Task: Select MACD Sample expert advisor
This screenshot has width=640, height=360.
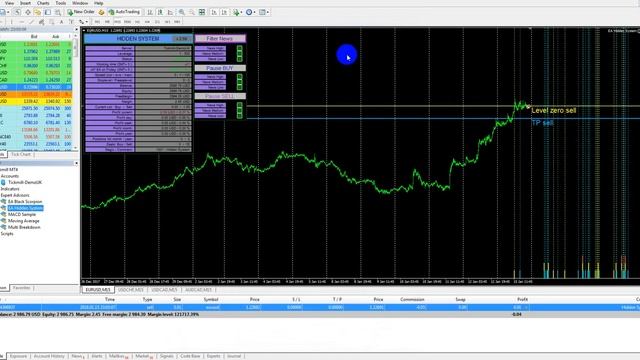Action: point(22,214)
